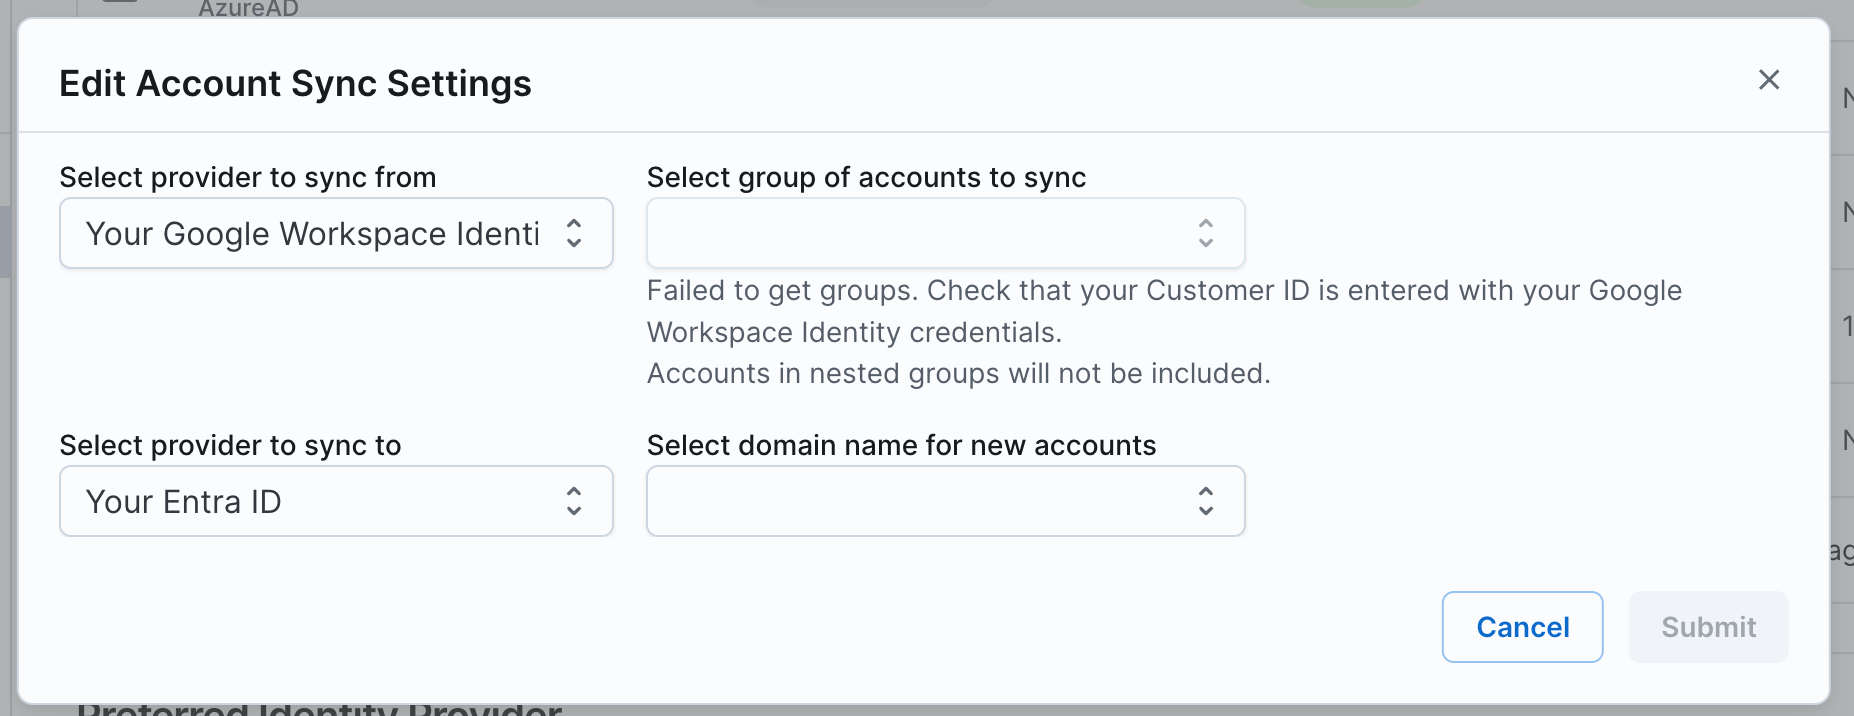This screenshot has width=1854, height=716.
Task: Click the up-down arrows in the group selector
Action: click(x=1205, y=234)
